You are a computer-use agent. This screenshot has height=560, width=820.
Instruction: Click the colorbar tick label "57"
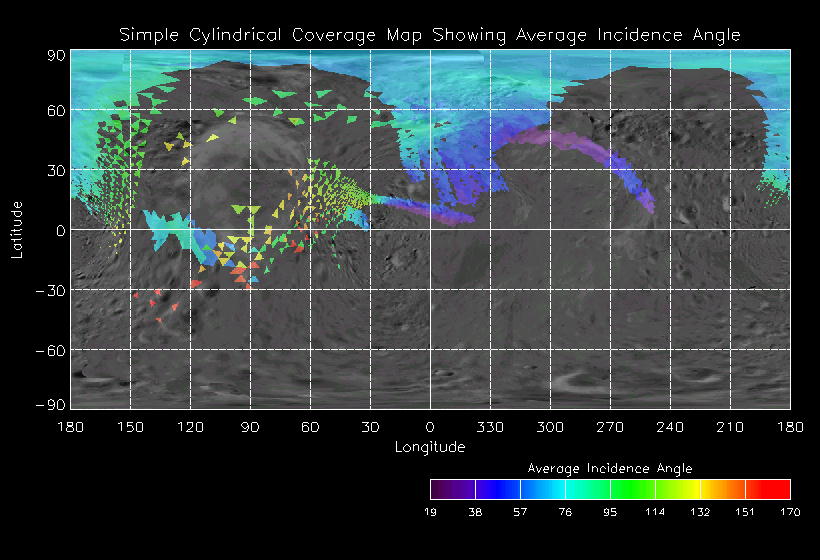pyautogui.click(x=520, y=512)
